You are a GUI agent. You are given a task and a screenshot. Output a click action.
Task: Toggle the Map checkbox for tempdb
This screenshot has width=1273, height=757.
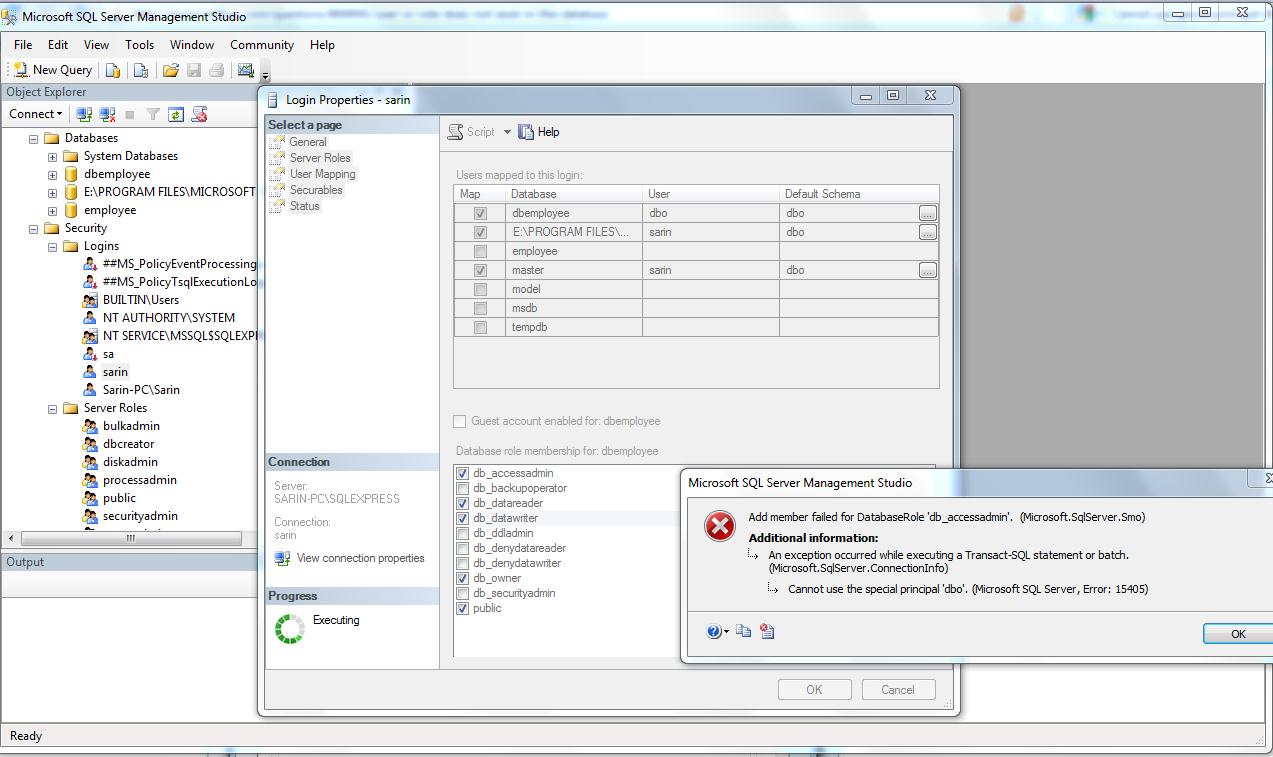[x=481, y=327]
